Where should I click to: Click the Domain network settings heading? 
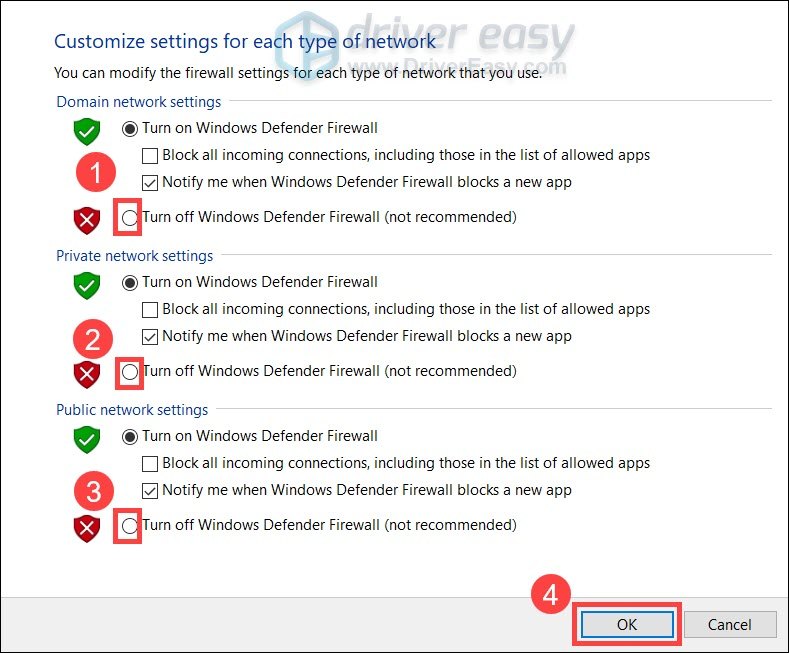(138, 102)
